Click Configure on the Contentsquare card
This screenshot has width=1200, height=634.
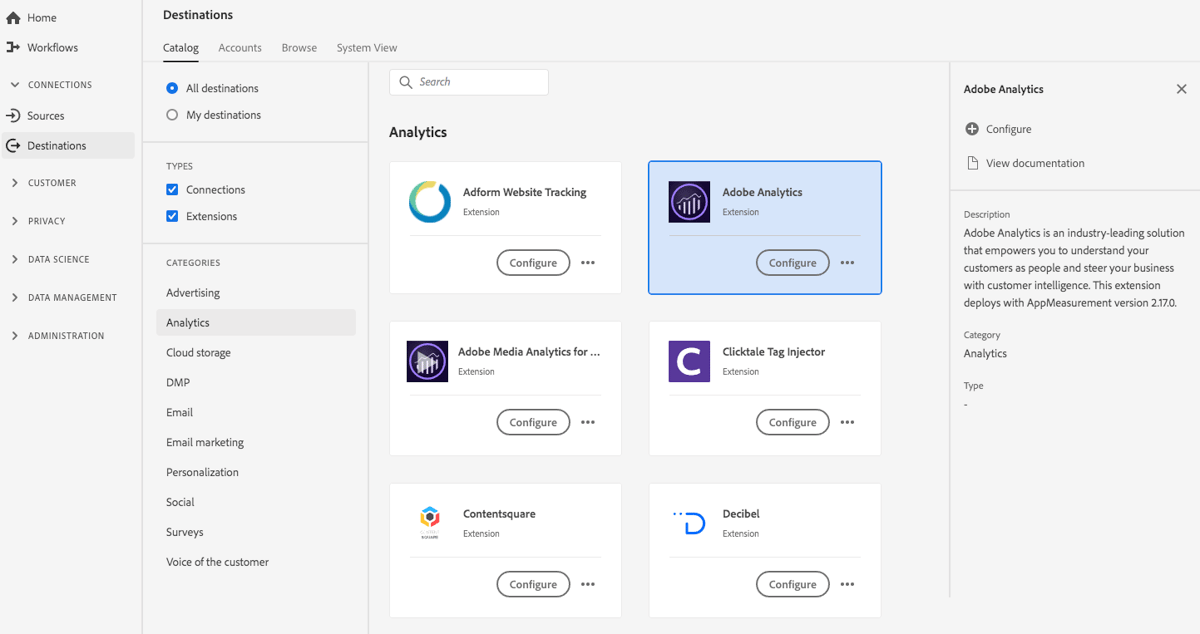coord(533,584)
